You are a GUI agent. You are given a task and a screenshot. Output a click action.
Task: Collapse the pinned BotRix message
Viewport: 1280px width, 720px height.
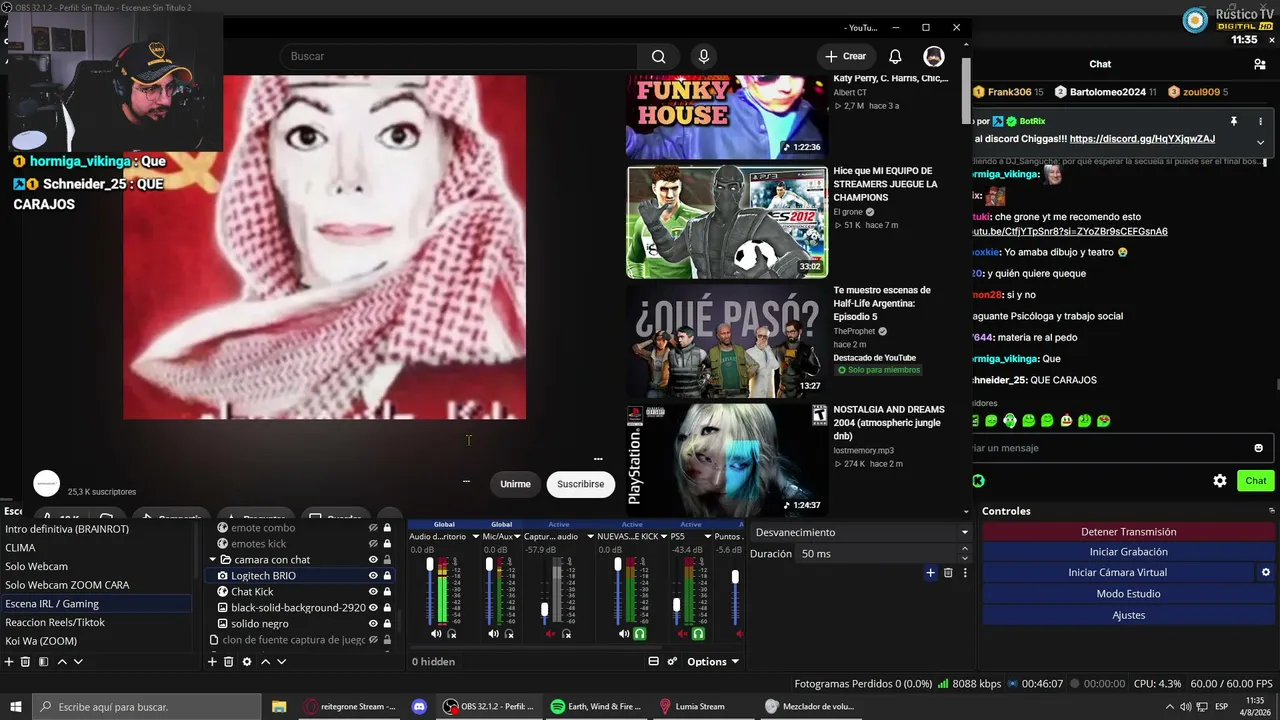pyautogui.click(x=1260, y=143)
